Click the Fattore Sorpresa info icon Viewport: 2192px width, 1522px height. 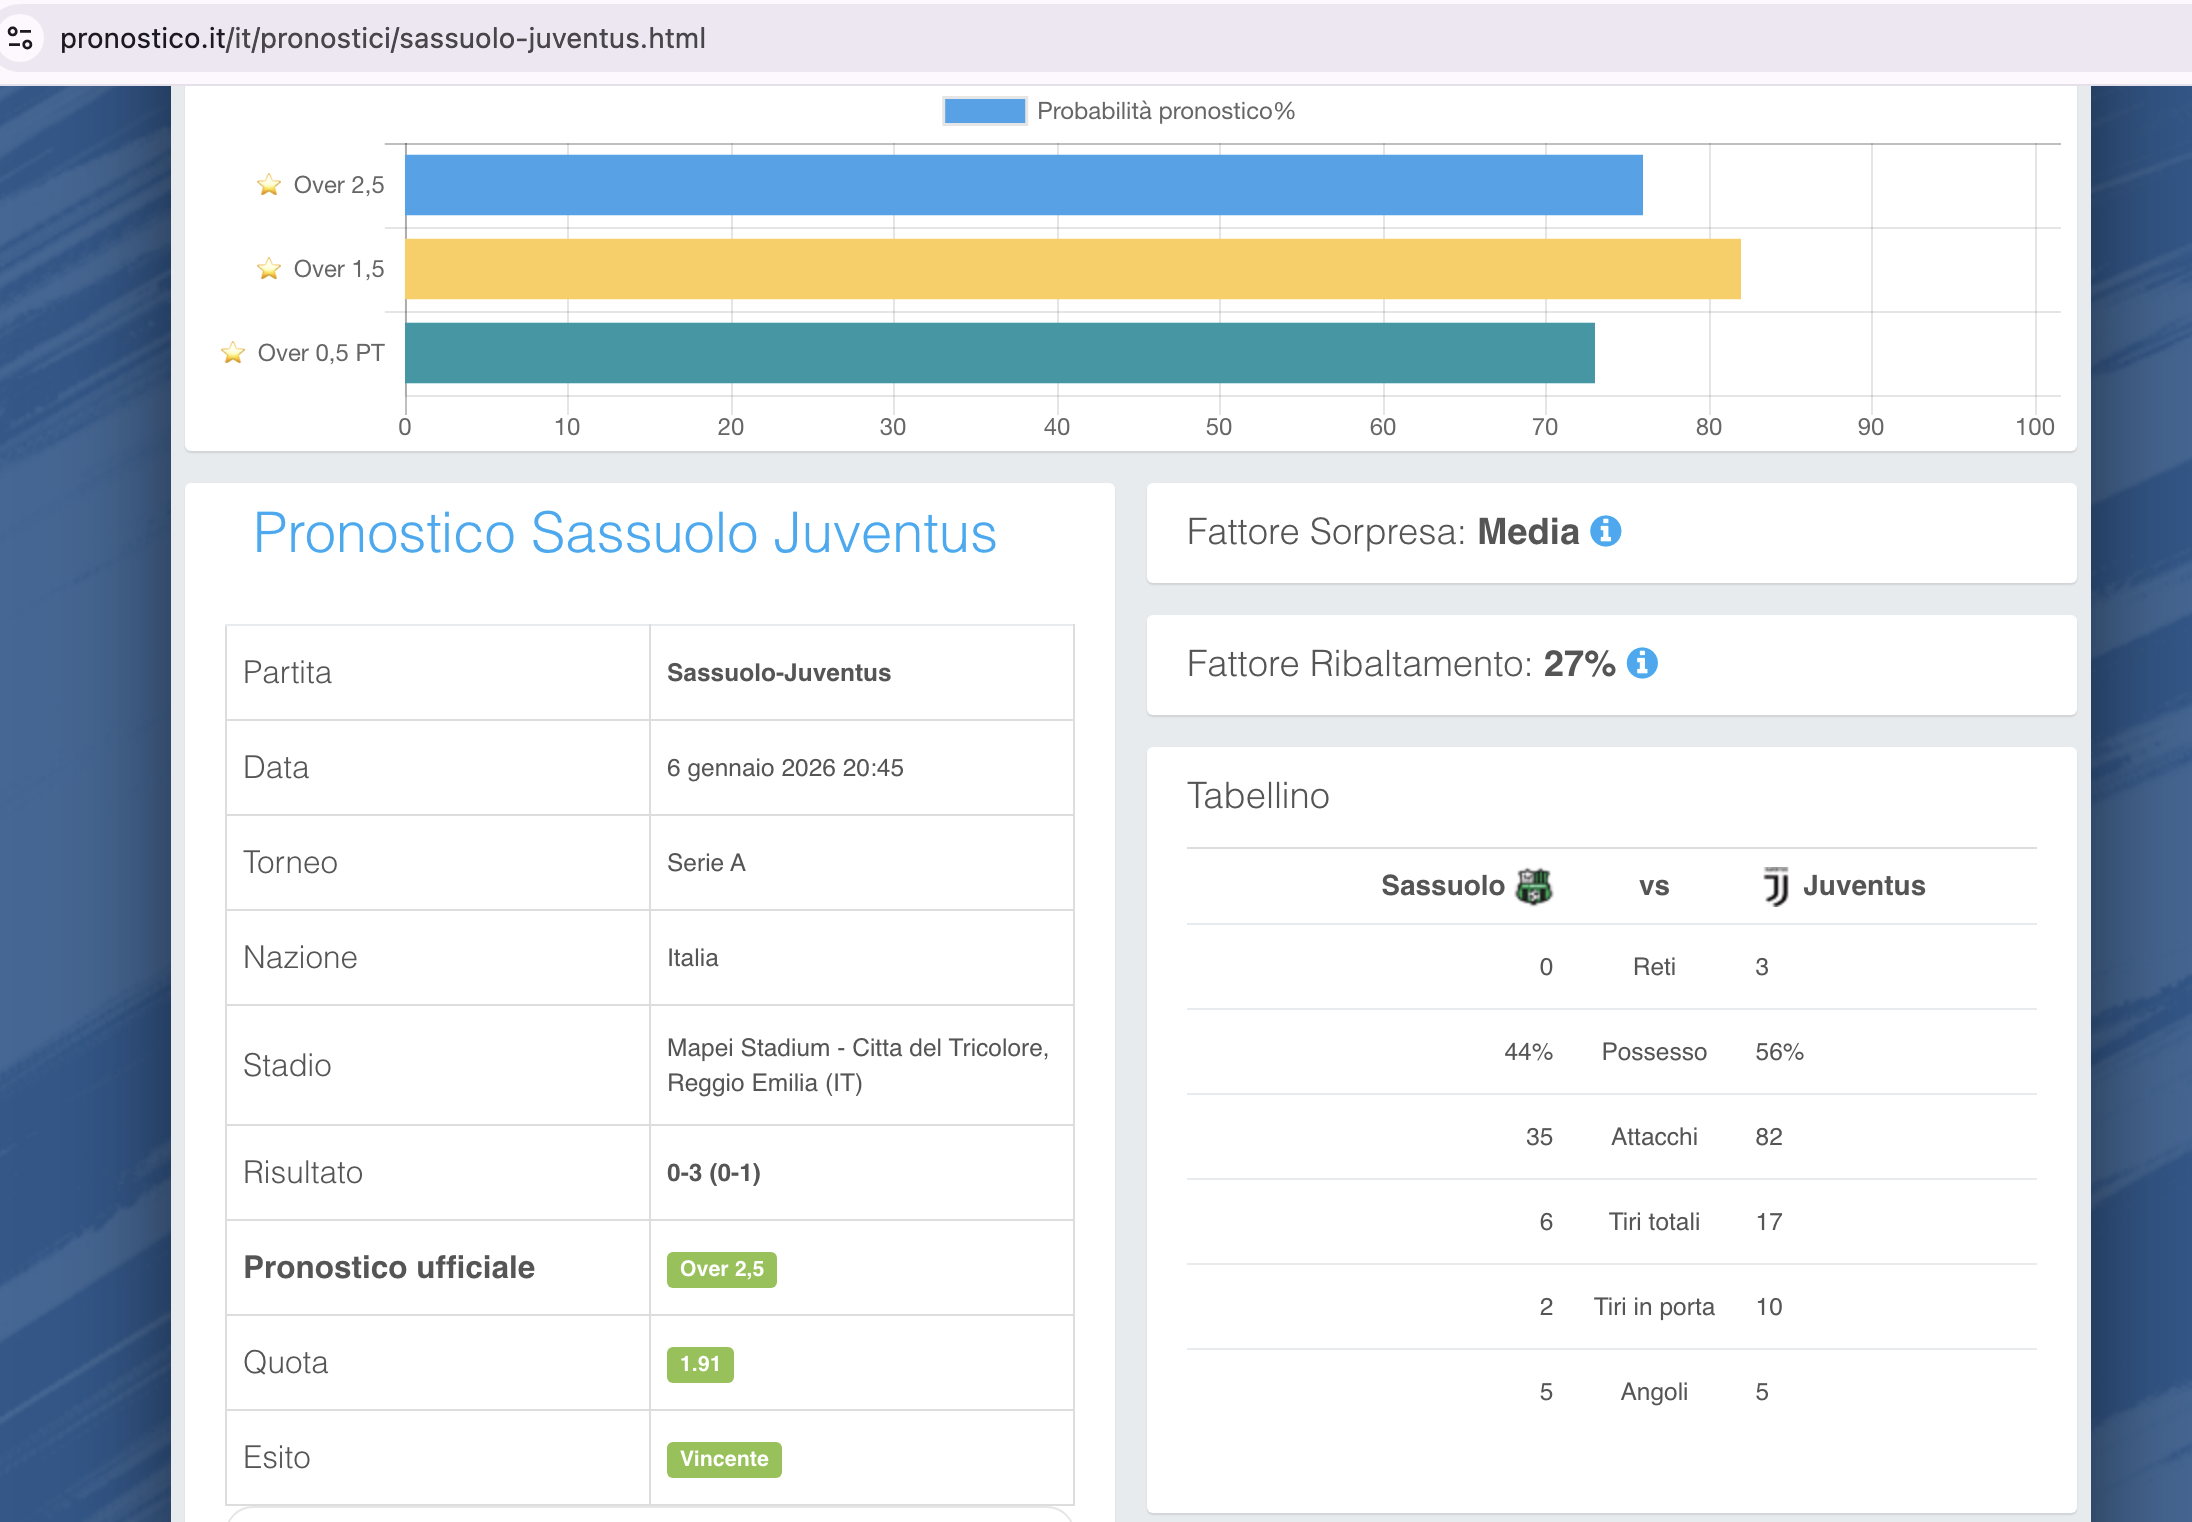click(1606, 531)
